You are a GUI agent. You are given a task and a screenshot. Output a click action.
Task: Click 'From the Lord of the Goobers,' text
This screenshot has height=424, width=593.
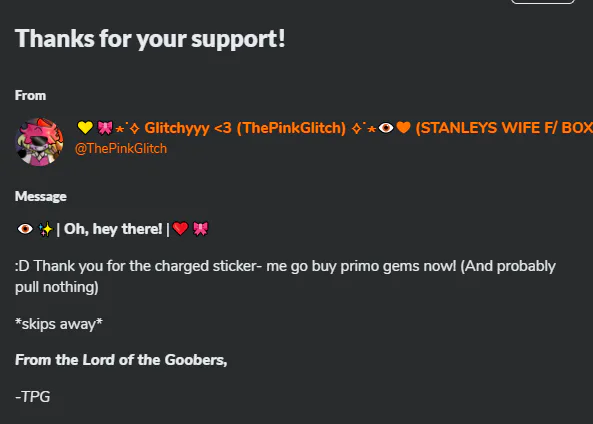[x=121, y=360]
